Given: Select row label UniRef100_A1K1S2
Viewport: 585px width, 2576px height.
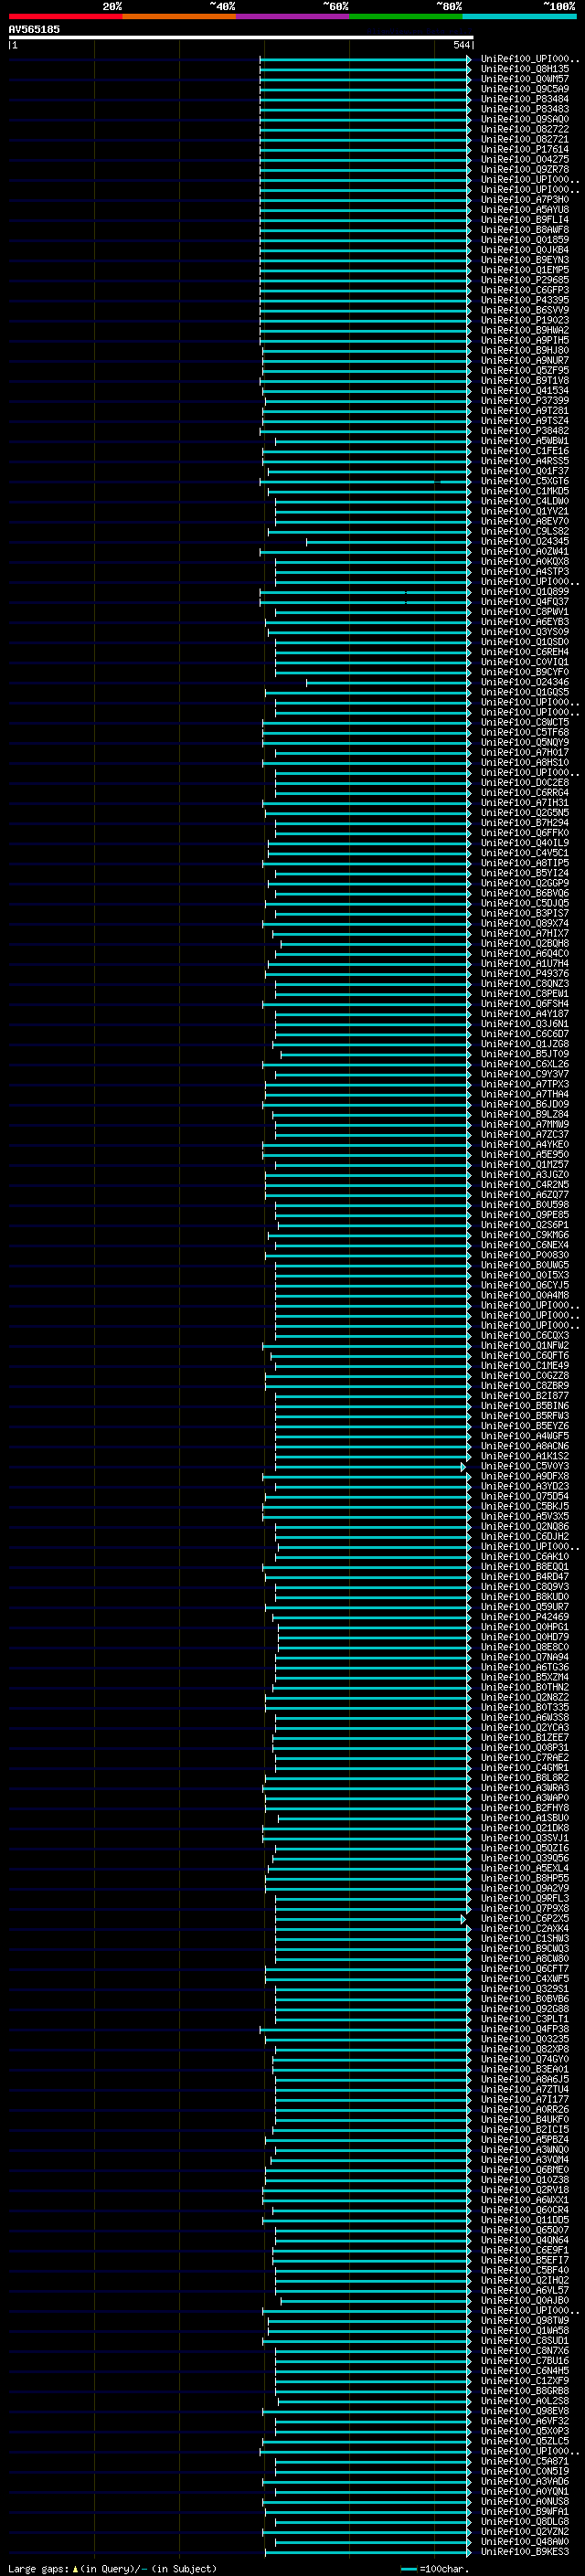Looking at the screenshot, I should point(525,1456).
